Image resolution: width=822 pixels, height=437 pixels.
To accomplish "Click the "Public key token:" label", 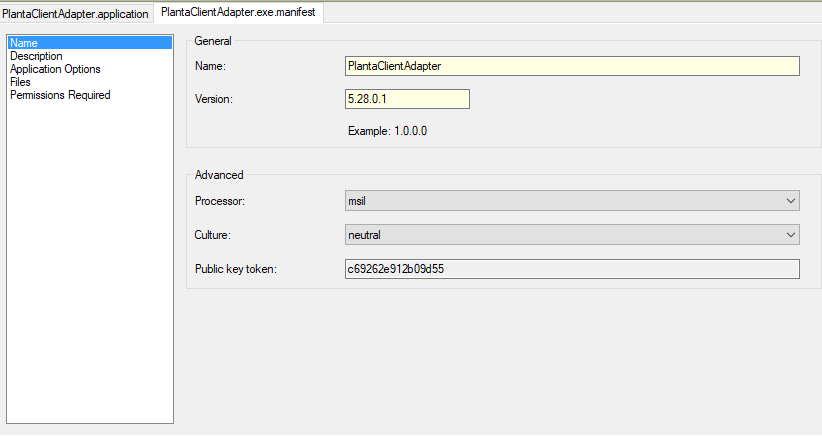I will pos(235,269).
